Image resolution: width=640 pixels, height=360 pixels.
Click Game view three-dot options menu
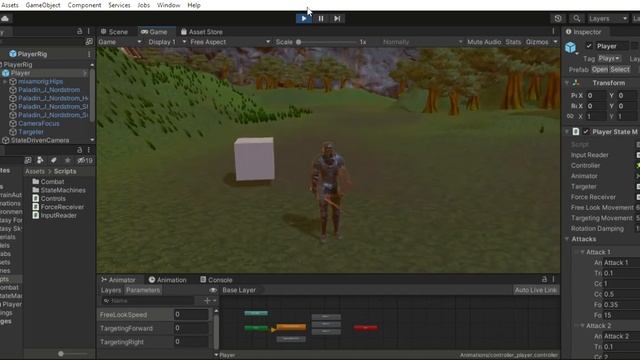[x=553, y=31]
